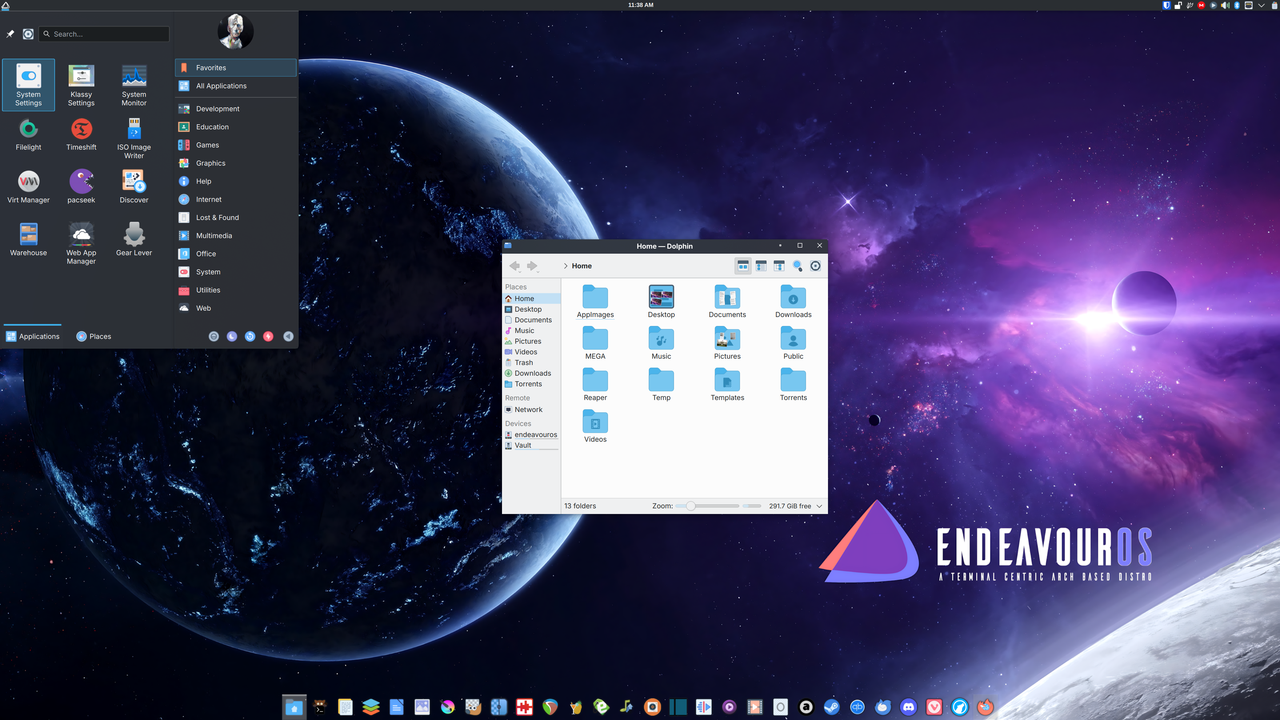
Task: Open Vivaldi from the dock
Action: [x=934, y=707]
